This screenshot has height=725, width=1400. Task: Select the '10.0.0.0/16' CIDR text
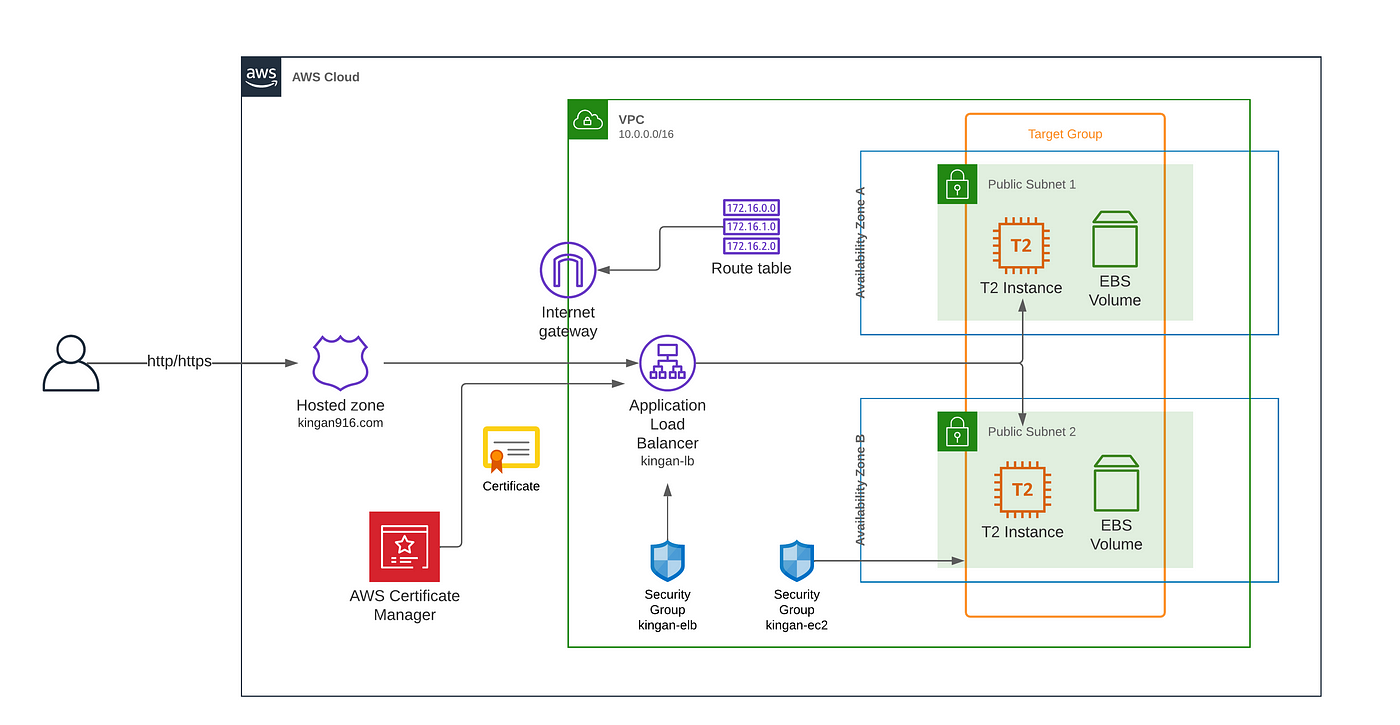[x=646, y=134]
